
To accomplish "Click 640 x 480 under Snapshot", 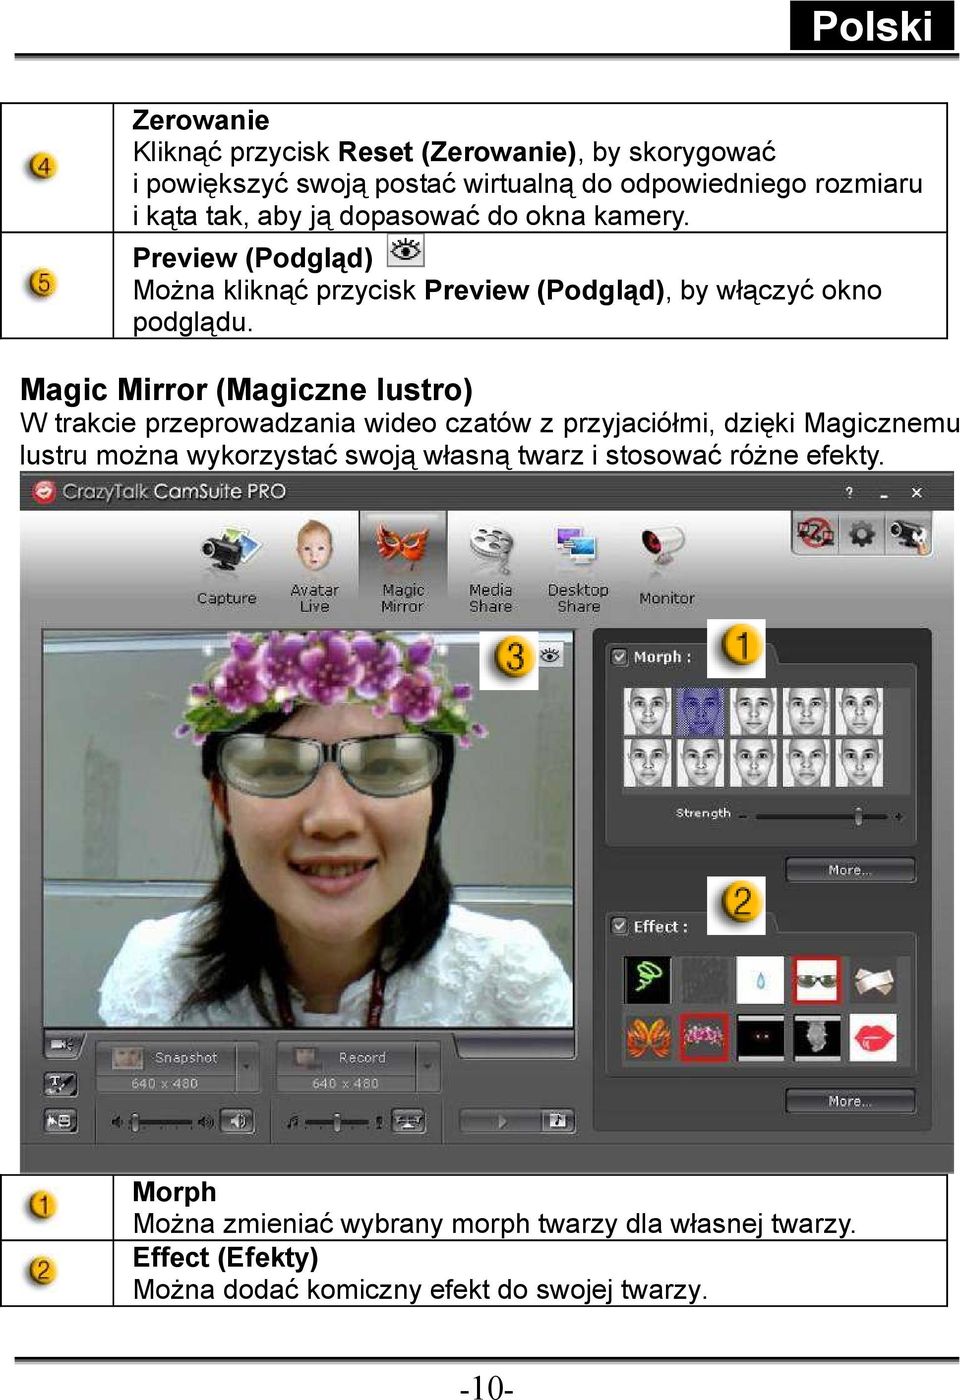I will tap(165, 1083).
